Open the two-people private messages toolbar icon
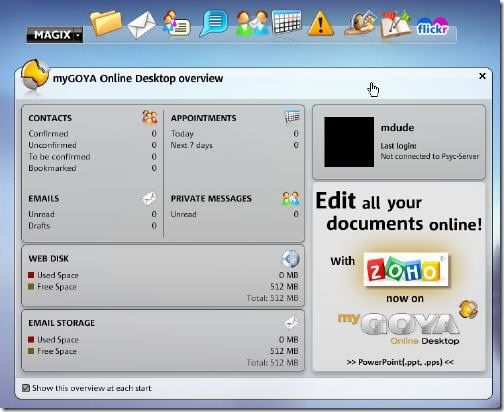This screenshot has width=504, height=412. [x=252, y=23]
